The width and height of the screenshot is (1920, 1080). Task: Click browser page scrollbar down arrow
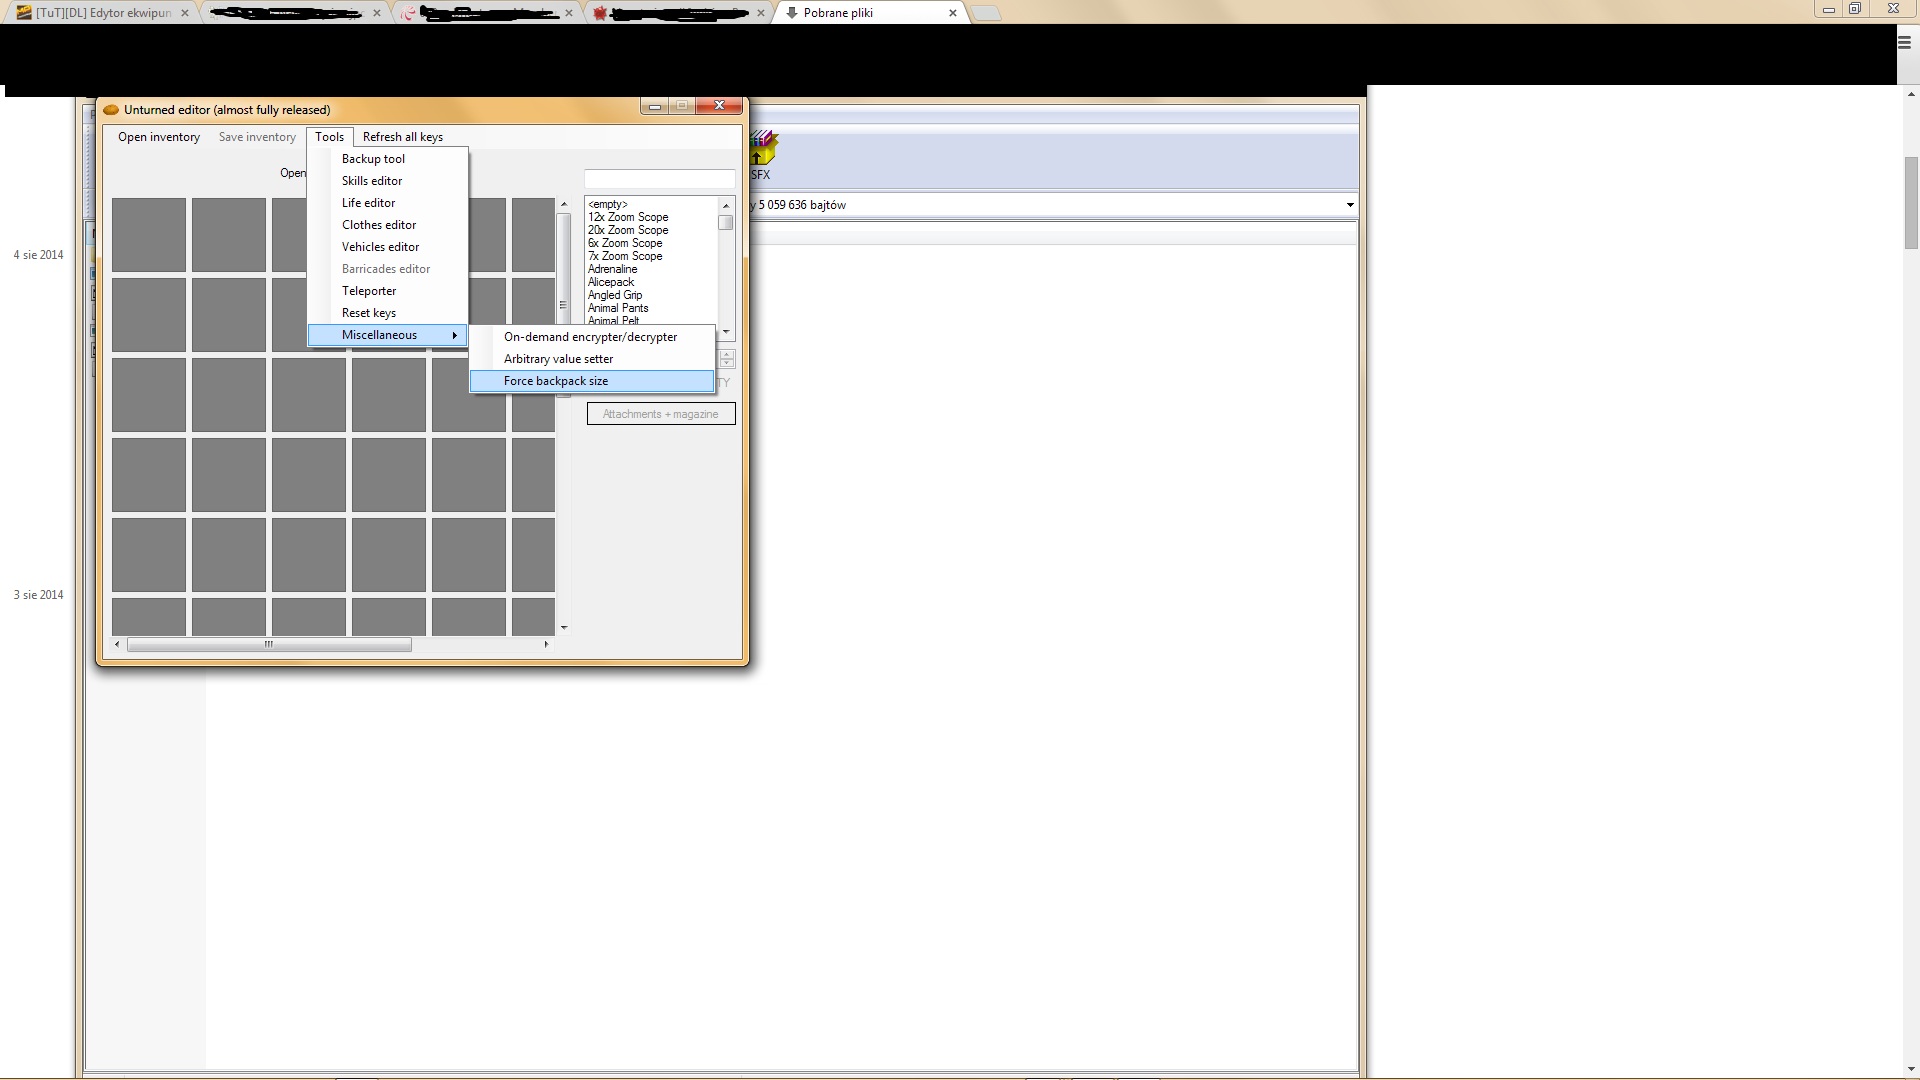[x=1911, y=1070]
